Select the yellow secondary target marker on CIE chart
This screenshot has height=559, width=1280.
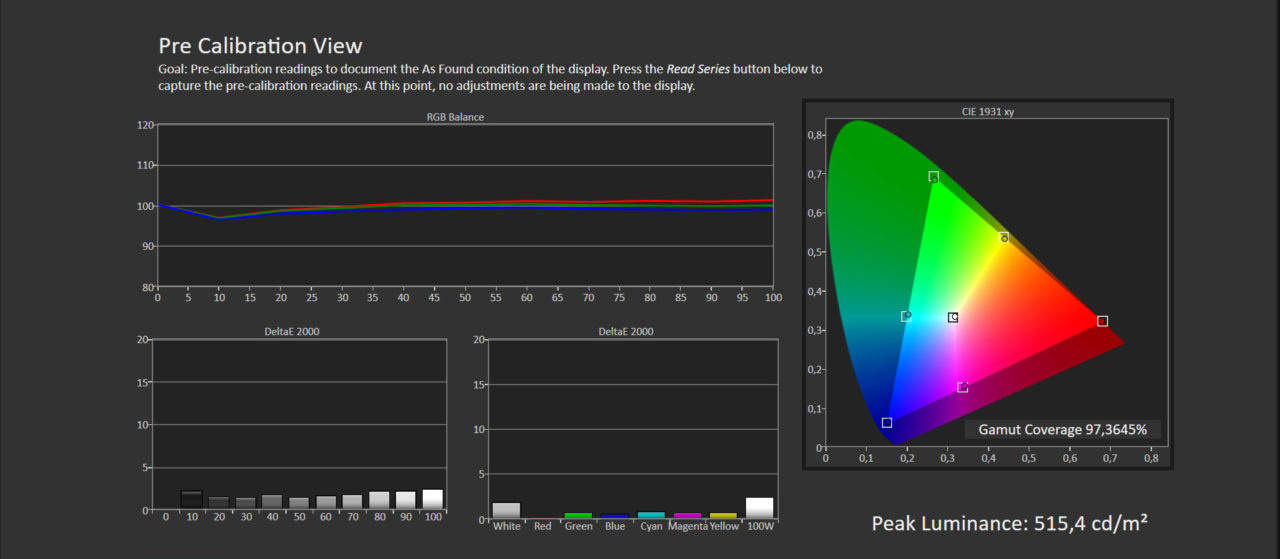coord(1004,237)
